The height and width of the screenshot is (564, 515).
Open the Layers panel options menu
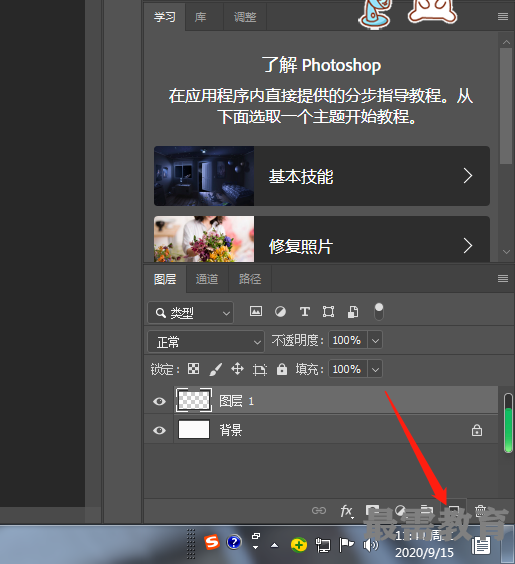(x=503, y=278)
